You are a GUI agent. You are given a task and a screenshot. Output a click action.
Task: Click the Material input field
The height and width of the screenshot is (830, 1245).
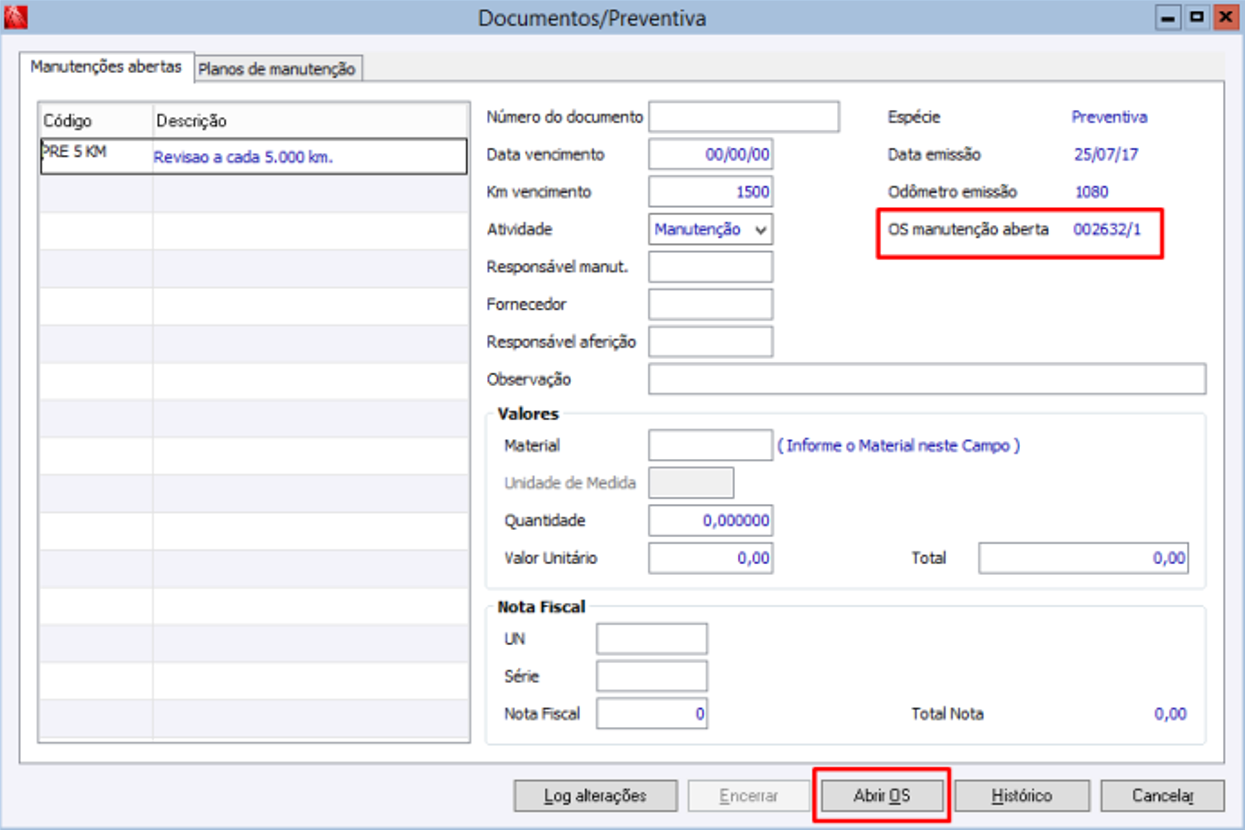pyautogui.click(x=711, y=446)
